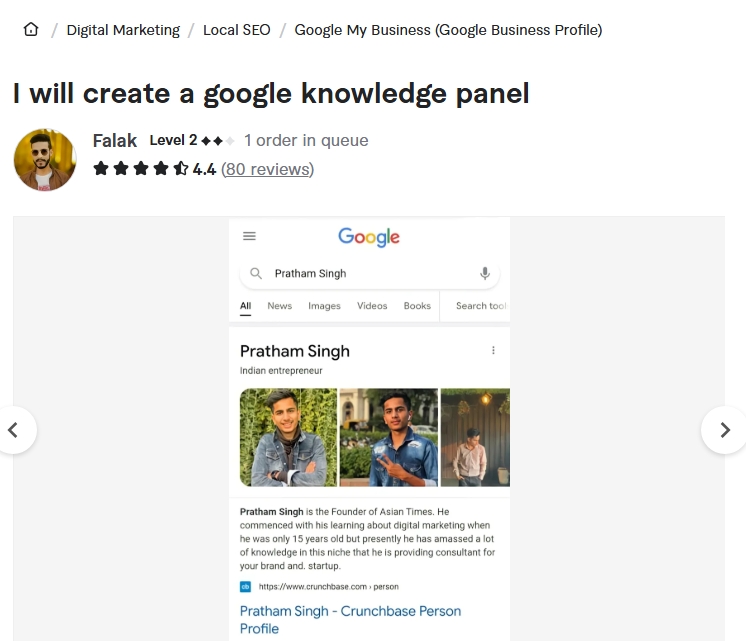Open Pratham Singh Crunchbase Person Profile link
This screenshot has width=746, height=641.
pos(350,620)
